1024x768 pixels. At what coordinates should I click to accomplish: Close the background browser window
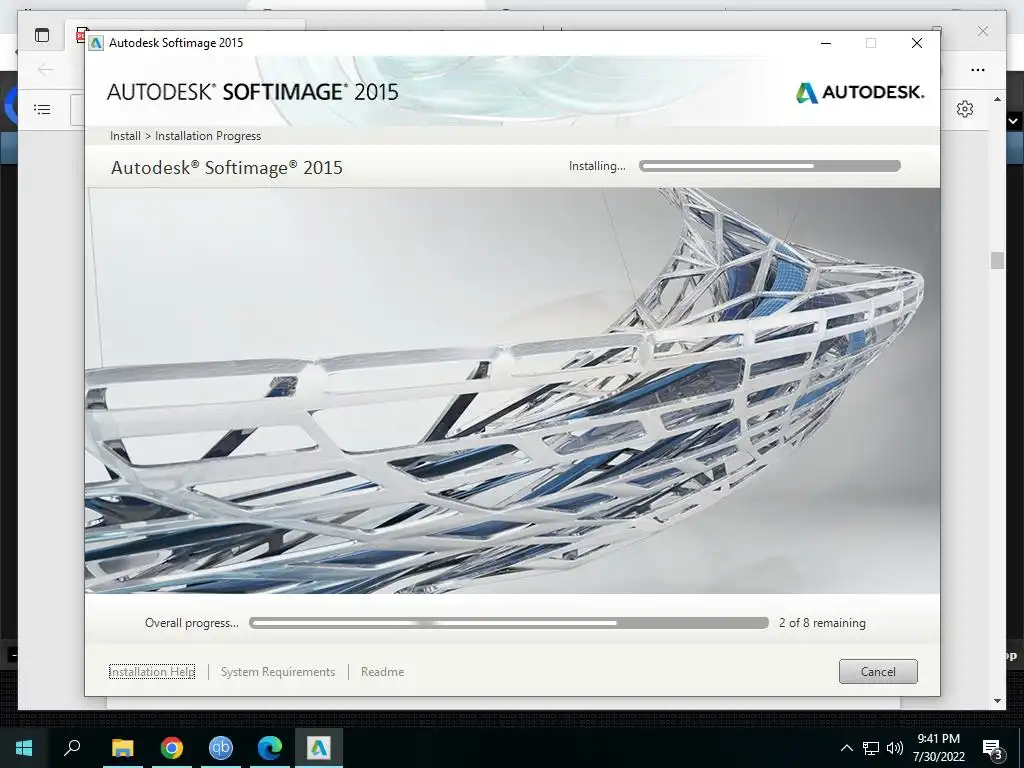pos(983,31)
